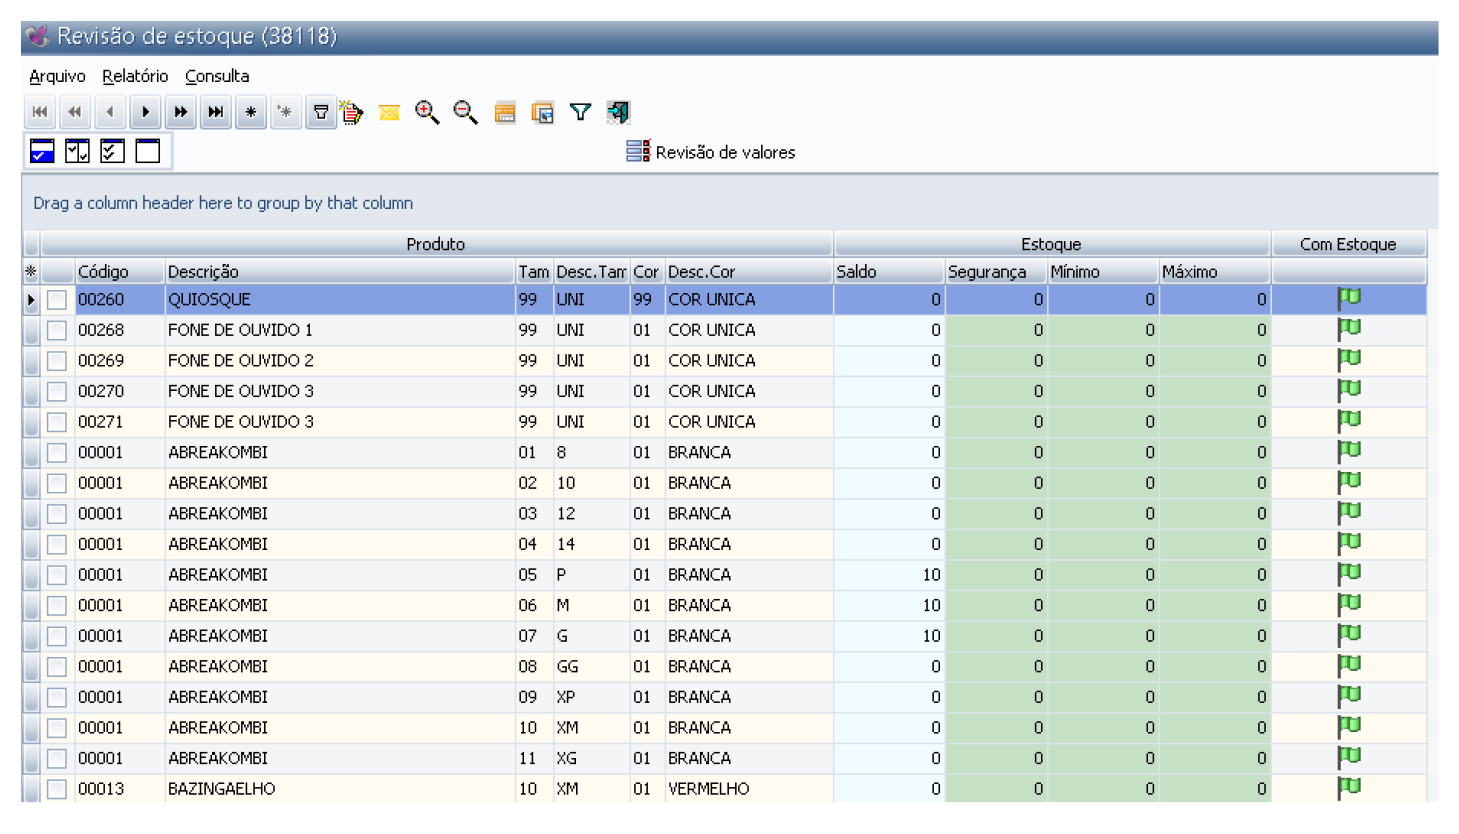The height and width of the screenshot is (834, 1459).
Task: Click the row indicator arrow beside QUIOSQUE
Action: click(31, 300)
